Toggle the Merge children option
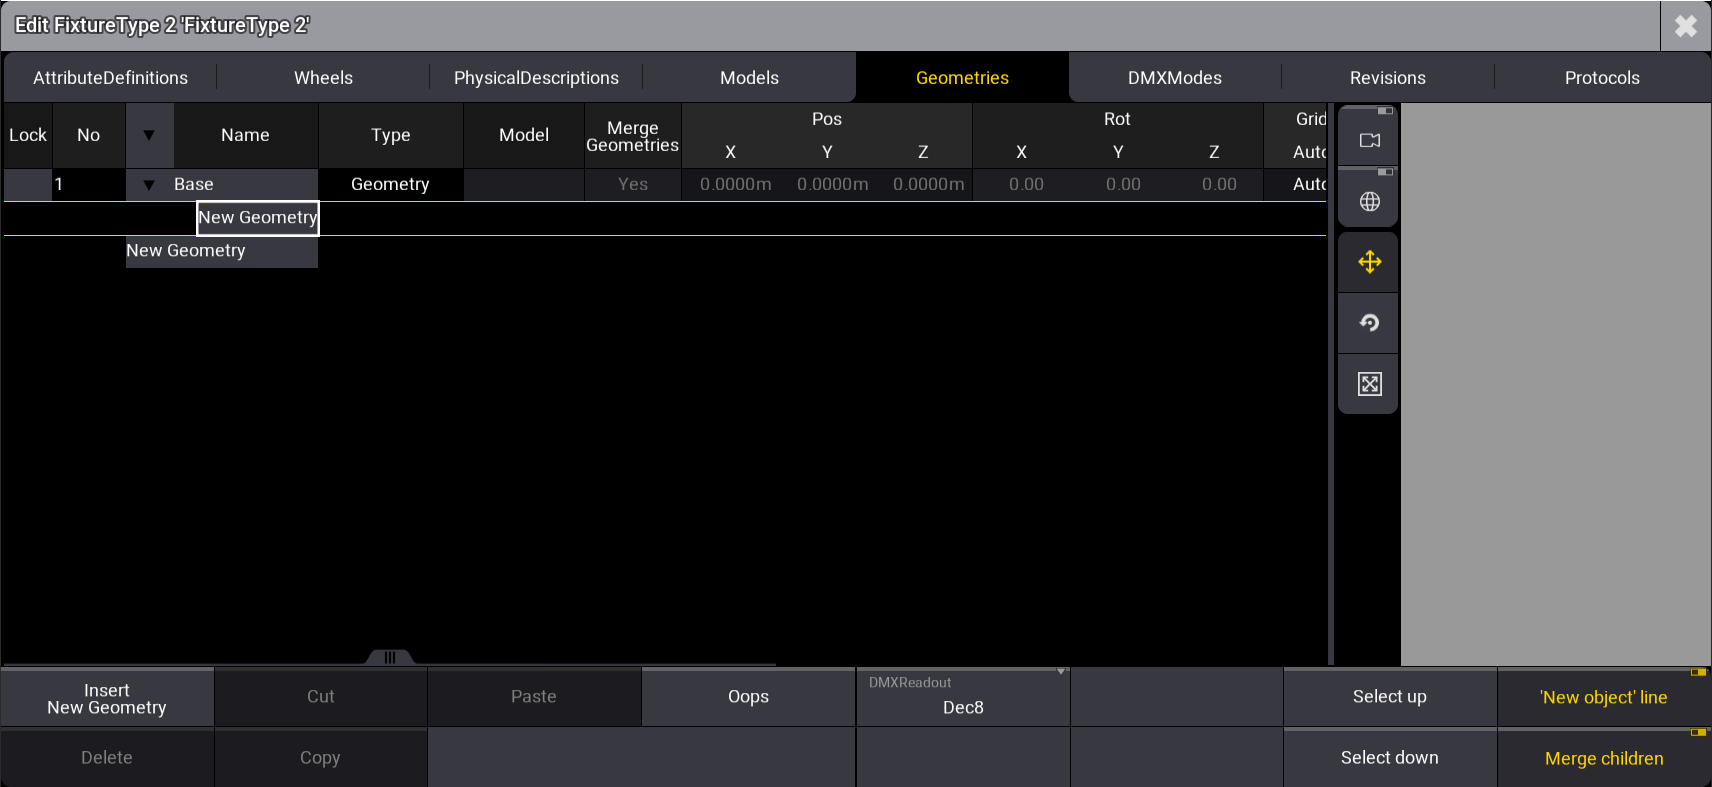 [x=1603, y=758]
